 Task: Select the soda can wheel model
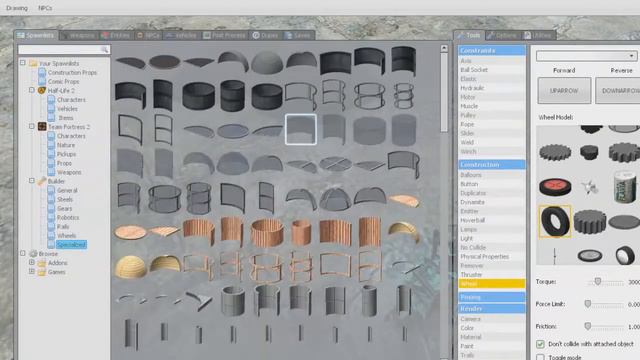[x=624, y=187]
